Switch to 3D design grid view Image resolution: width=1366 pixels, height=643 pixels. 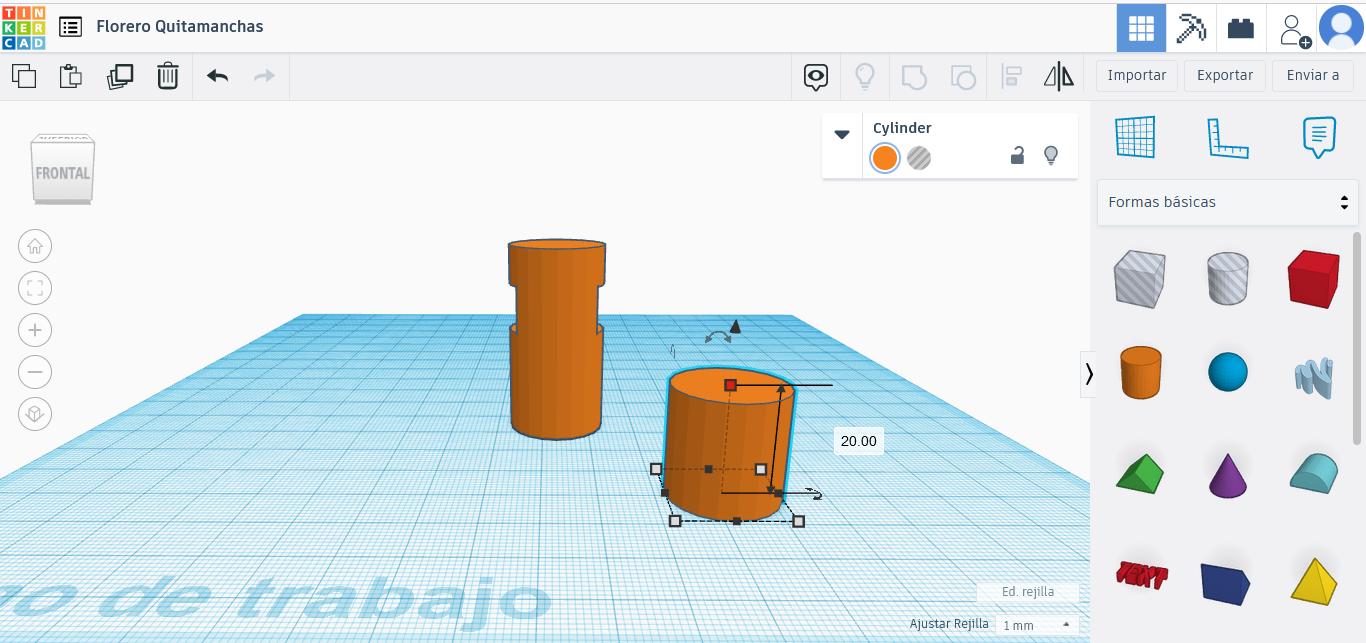tap(1141, 28)
